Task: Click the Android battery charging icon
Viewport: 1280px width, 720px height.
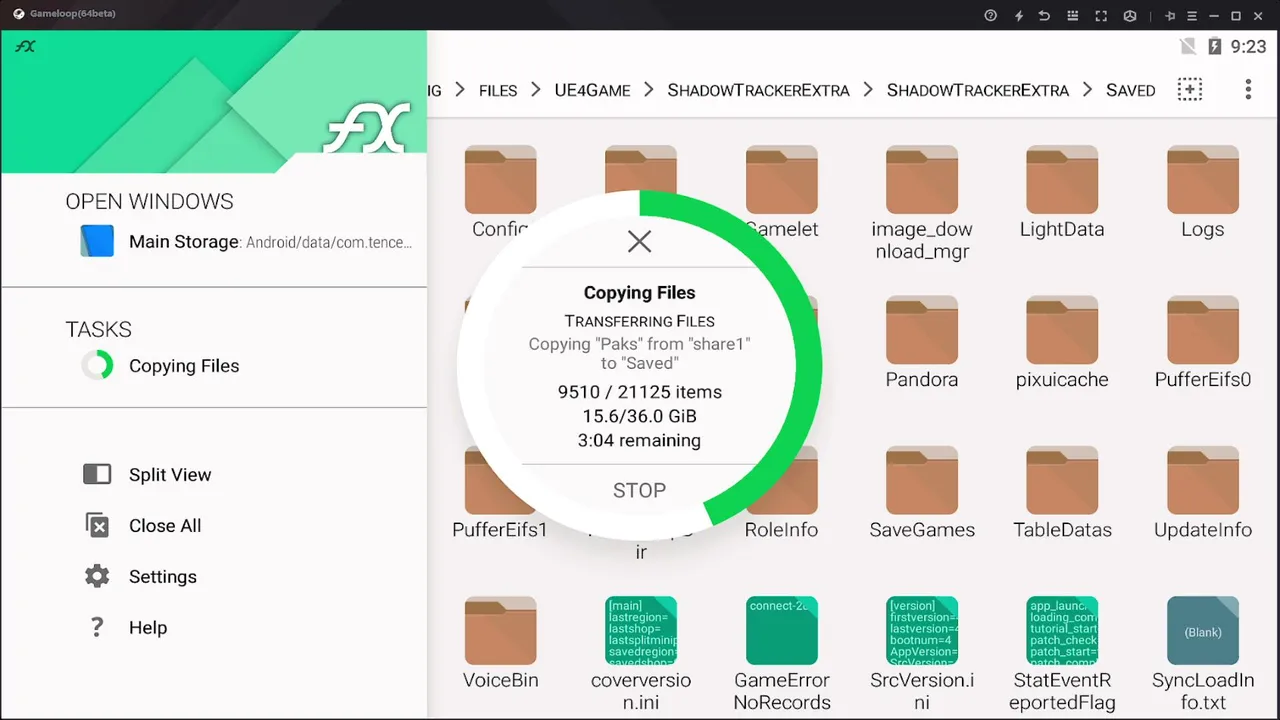Action: click(x=1215, y=46)
